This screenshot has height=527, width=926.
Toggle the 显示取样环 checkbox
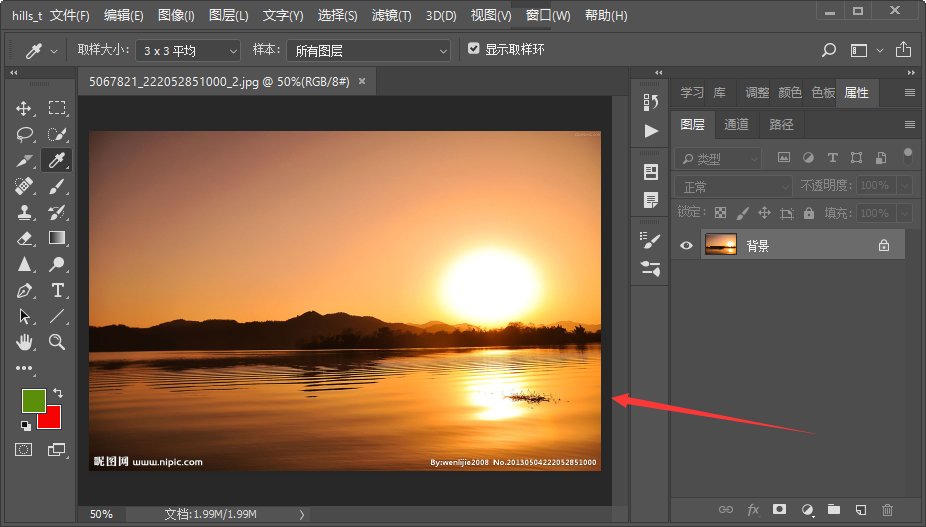coord(474,49)
